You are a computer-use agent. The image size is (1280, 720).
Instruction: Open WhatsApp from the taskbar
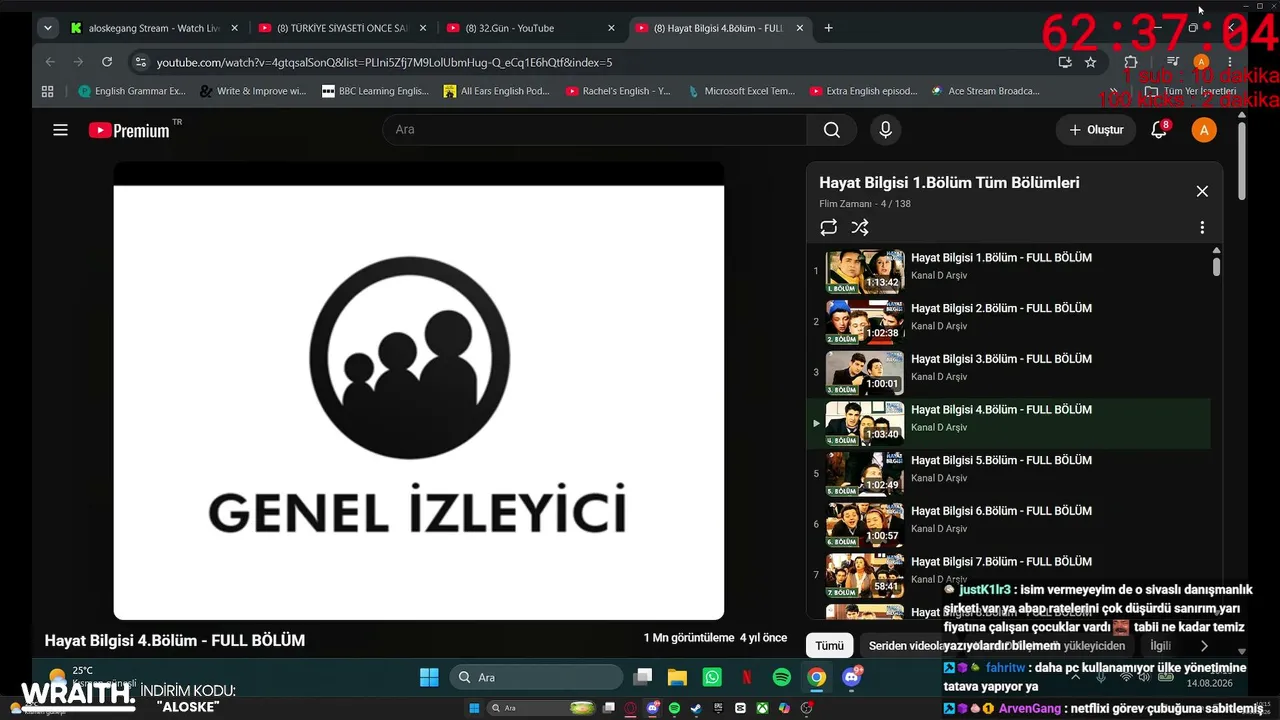[712, 677]
